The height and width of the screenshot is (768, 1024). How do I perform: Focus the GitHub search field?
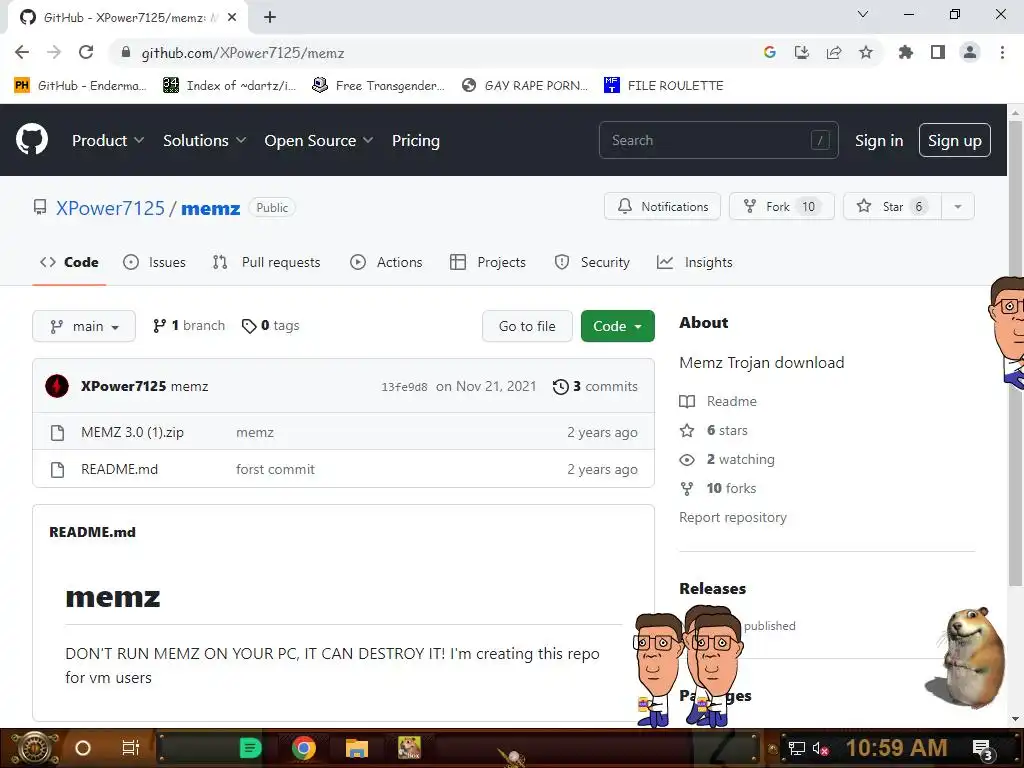pos(718,140)
